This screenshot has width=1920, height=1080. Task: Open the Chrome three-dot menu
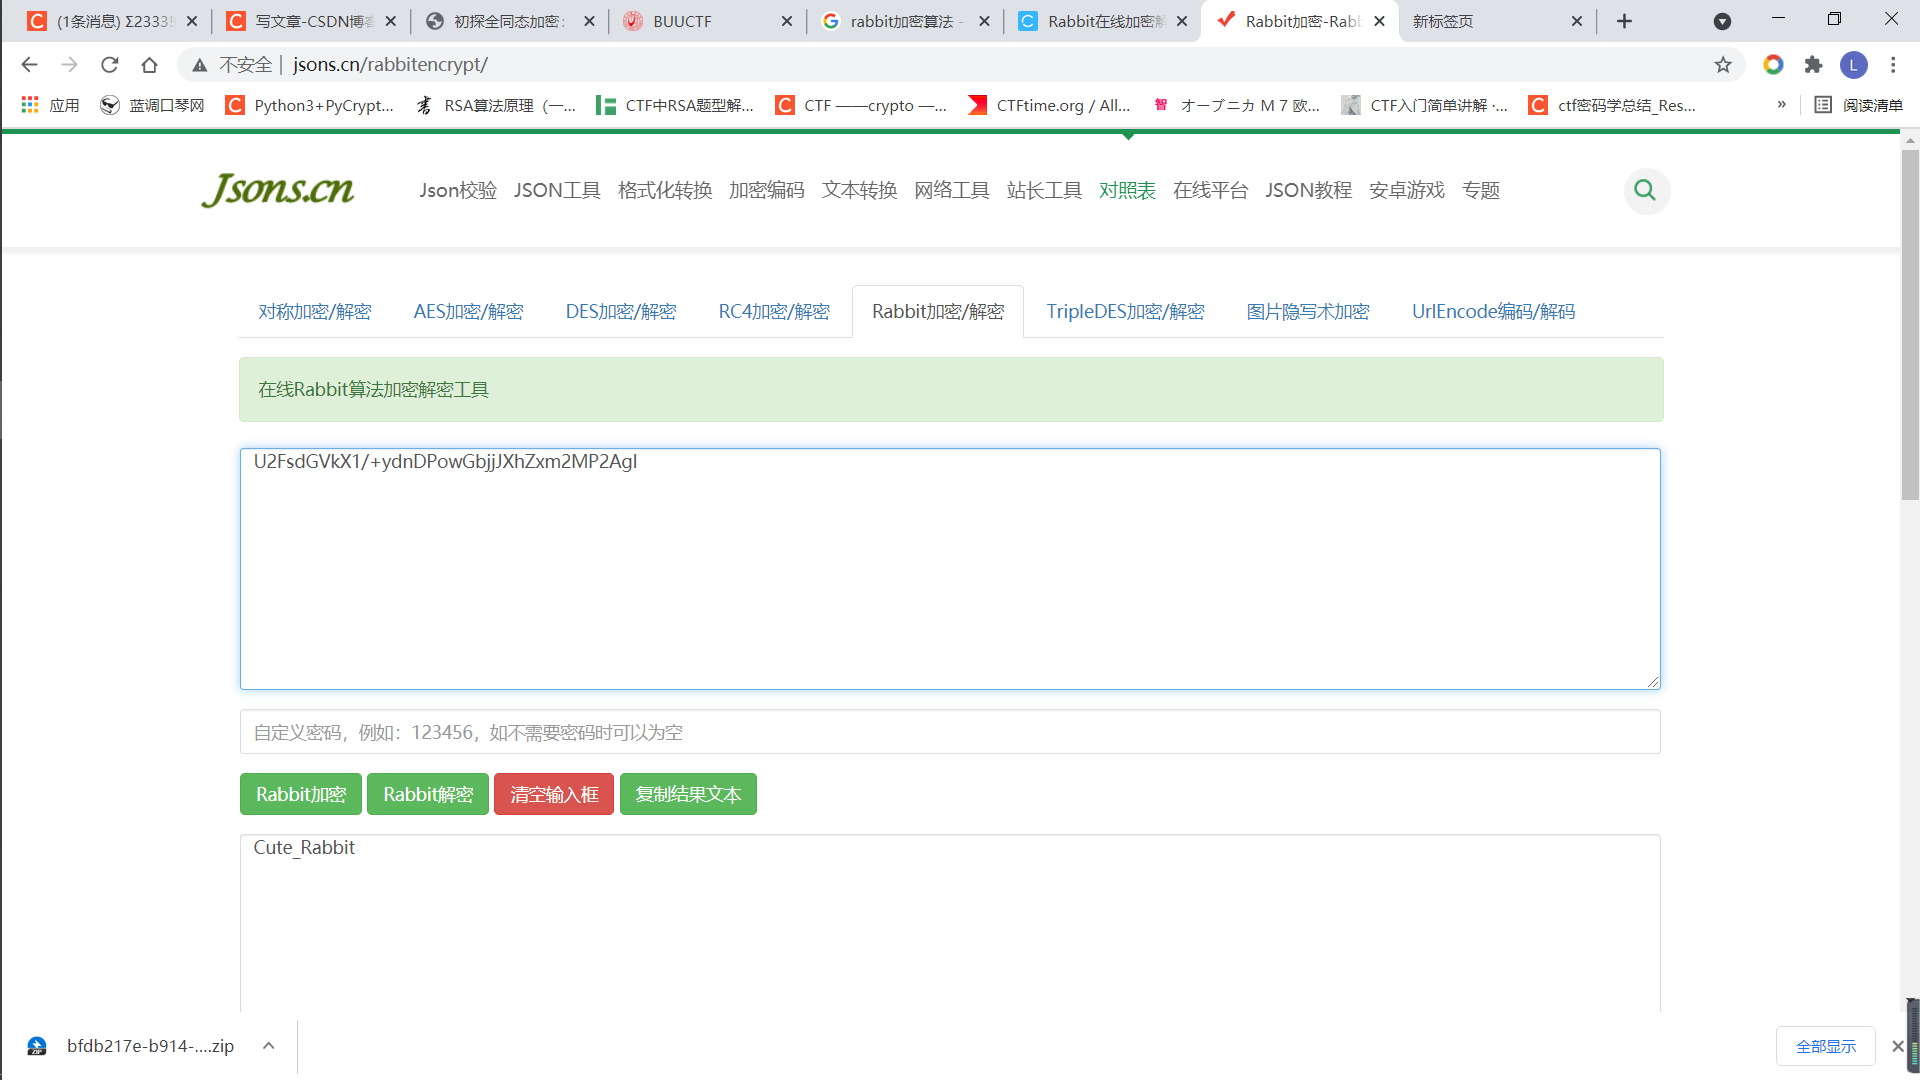tap(1893, 64)
